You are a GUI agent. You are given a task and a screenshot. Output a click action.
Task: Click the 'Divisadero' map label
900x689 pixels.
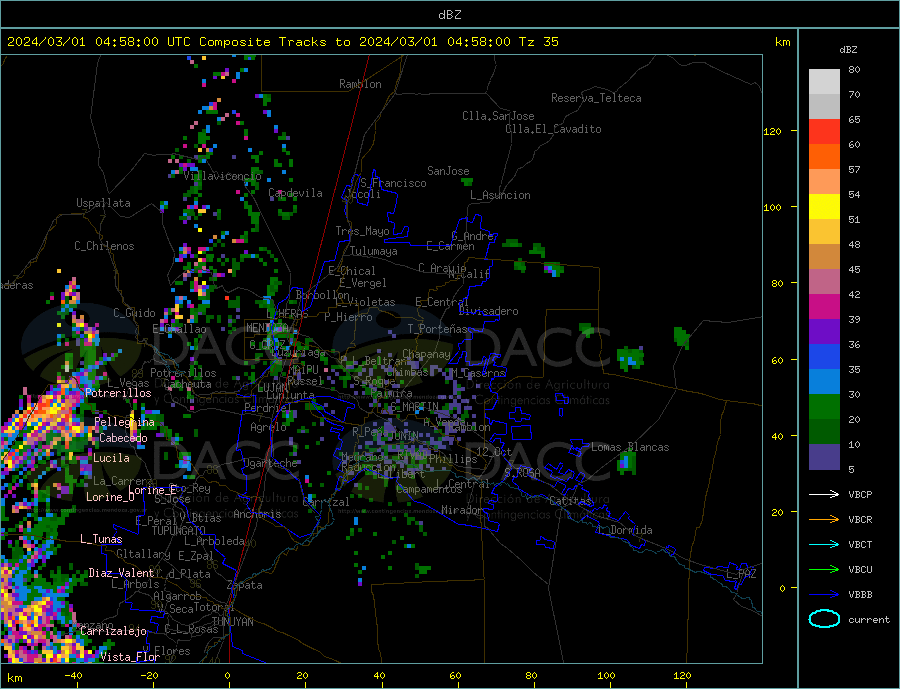pos(488,311)
